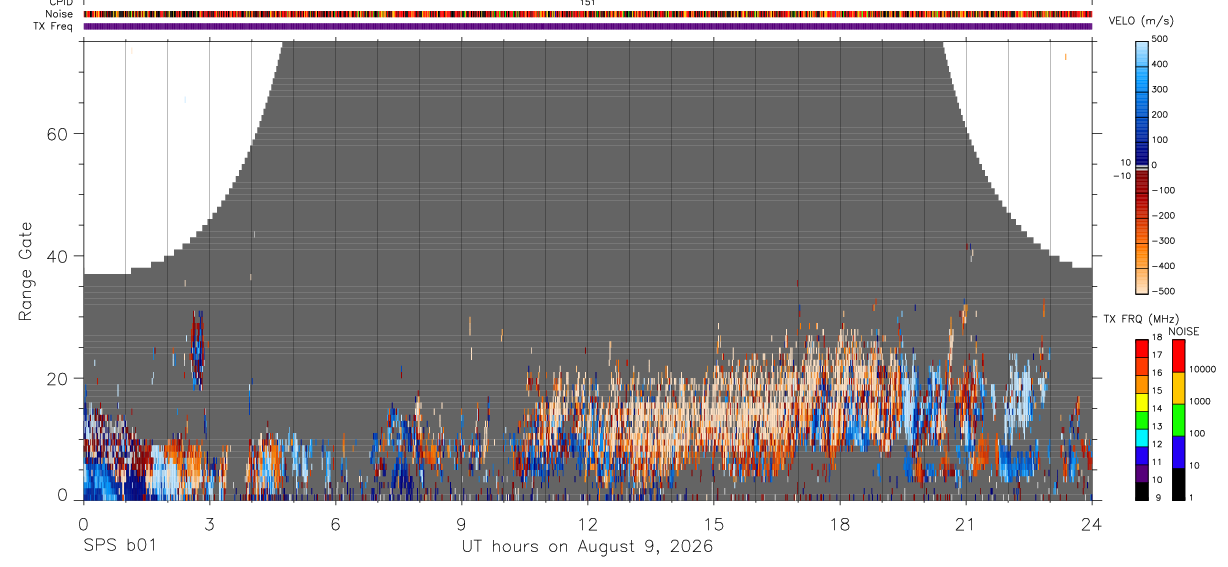
Task: Click the green 100 noise level swatch
Action: (x=1179, y=420)
